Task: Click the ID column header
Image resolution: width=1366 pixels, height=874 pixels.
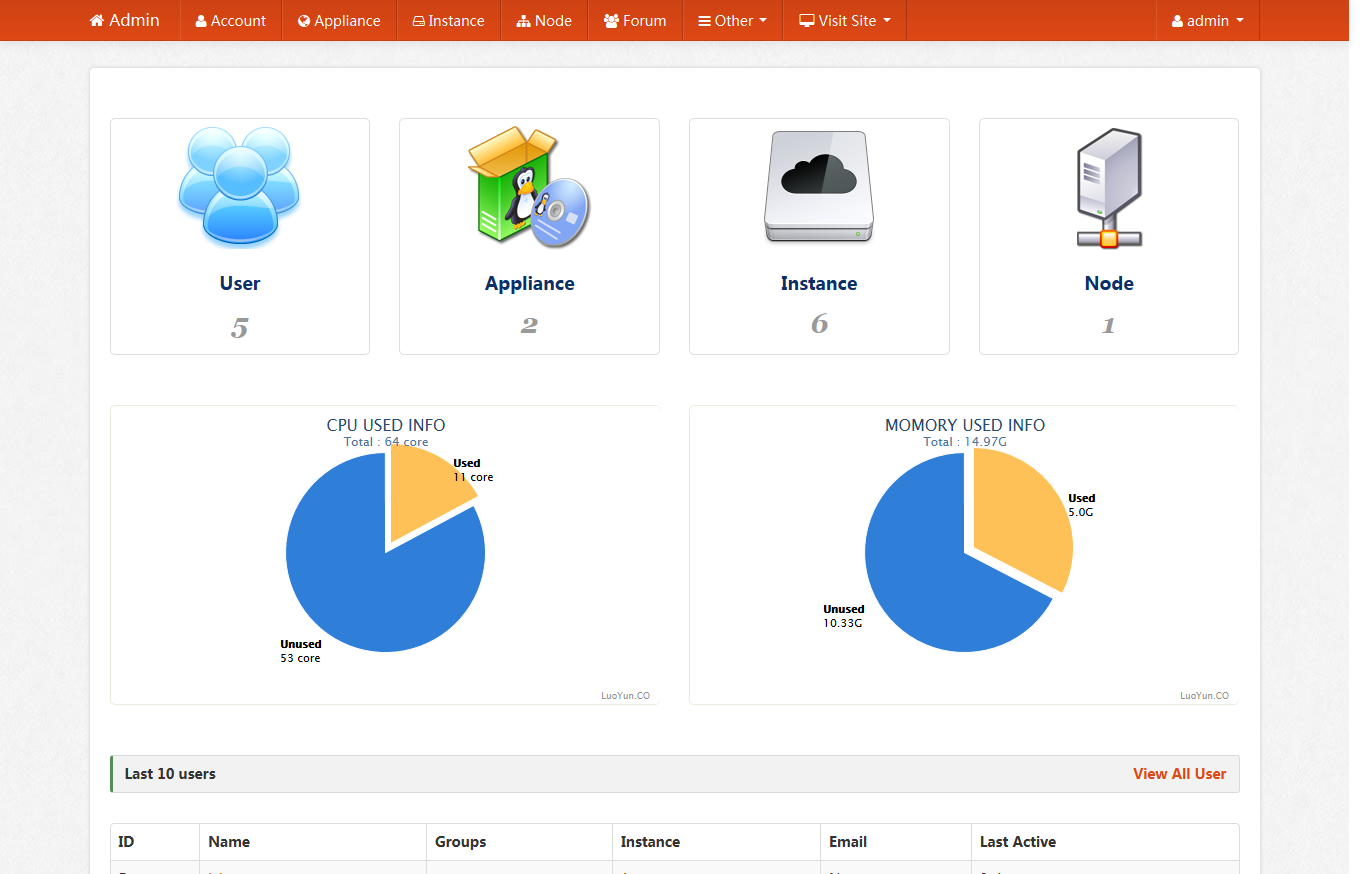Action: 126,842
